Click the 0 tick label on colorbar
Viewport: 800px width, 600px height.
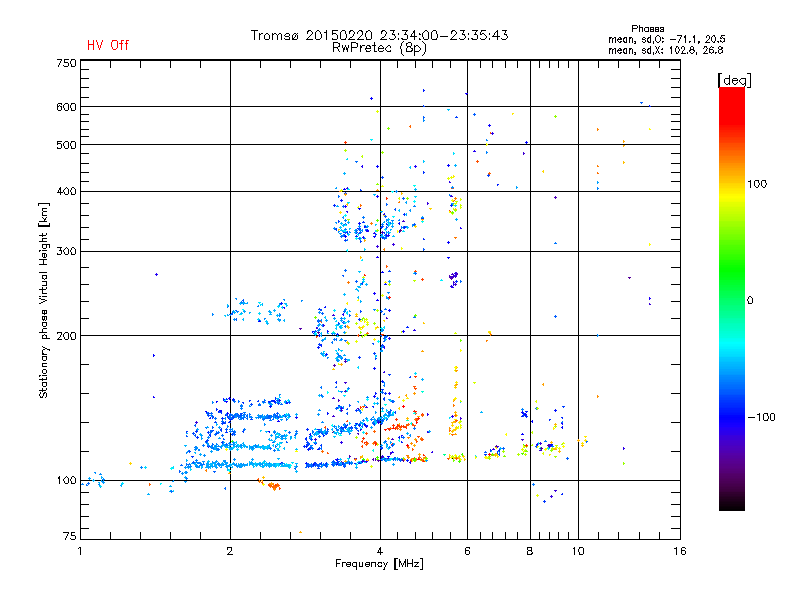pos(752,300)
